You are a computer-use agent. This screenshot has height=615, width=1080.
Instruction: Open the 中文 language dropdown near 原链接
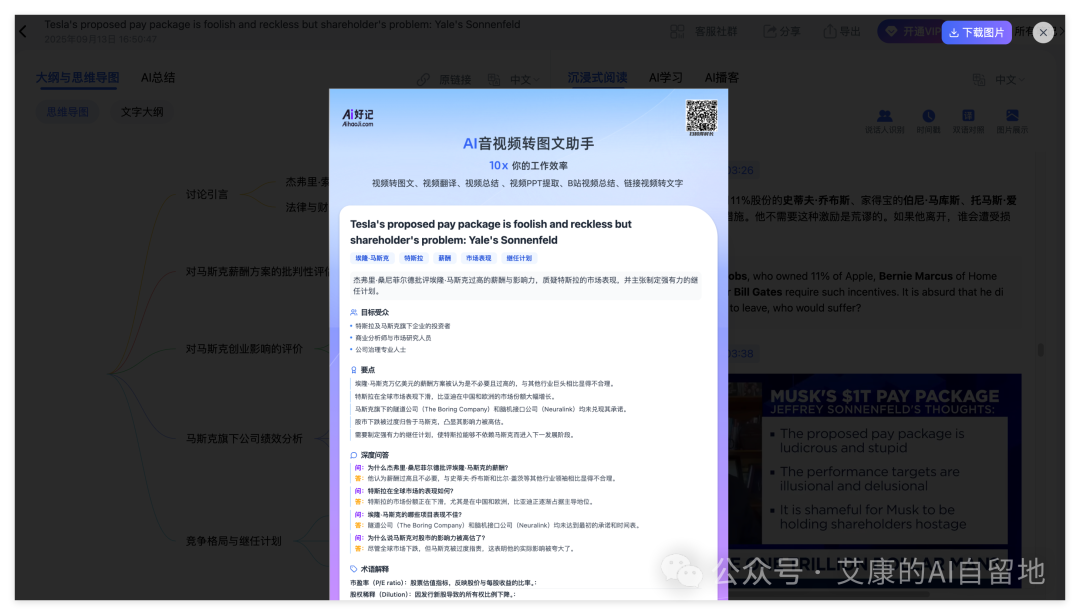[x=523, y=79]
